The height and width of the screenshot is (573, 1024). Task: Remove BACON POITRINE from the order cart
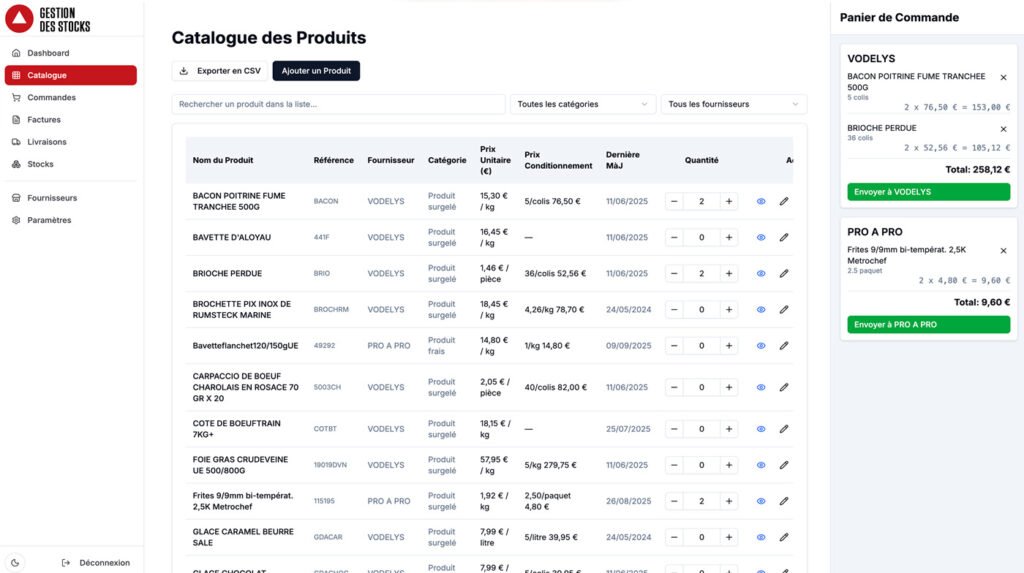click(1003, 78)
